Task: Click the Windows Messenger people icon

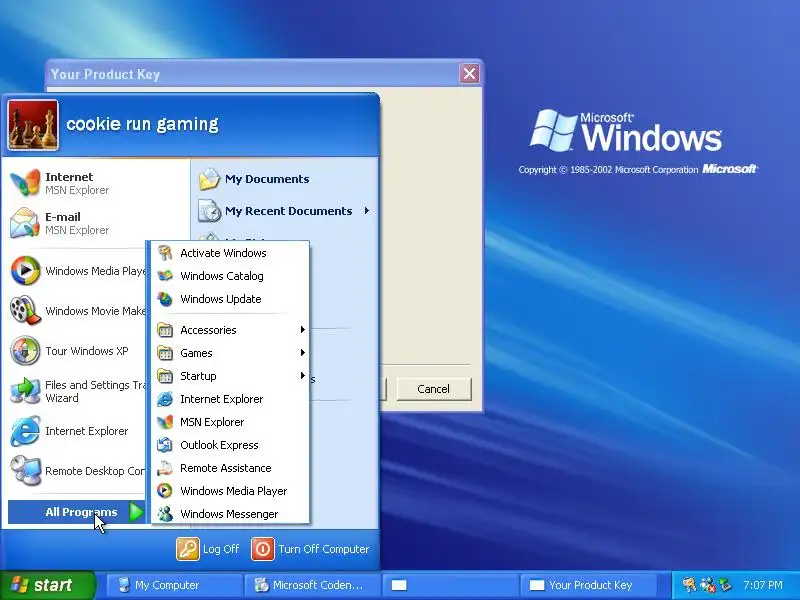Action: [165, 514]
